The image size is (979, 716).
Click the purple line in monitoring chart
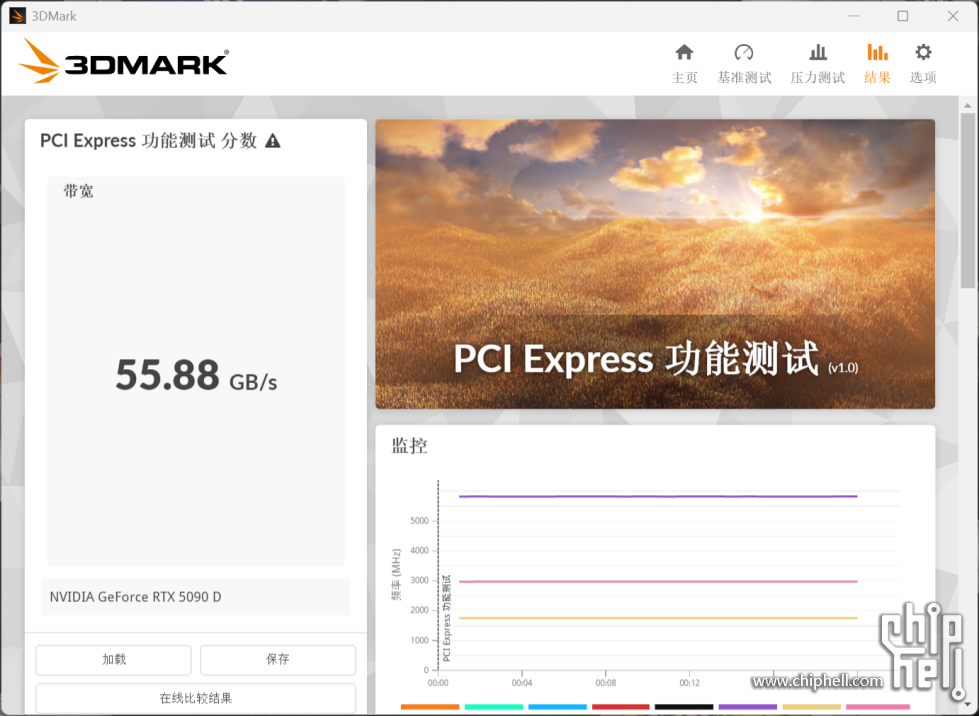point(658,496)
